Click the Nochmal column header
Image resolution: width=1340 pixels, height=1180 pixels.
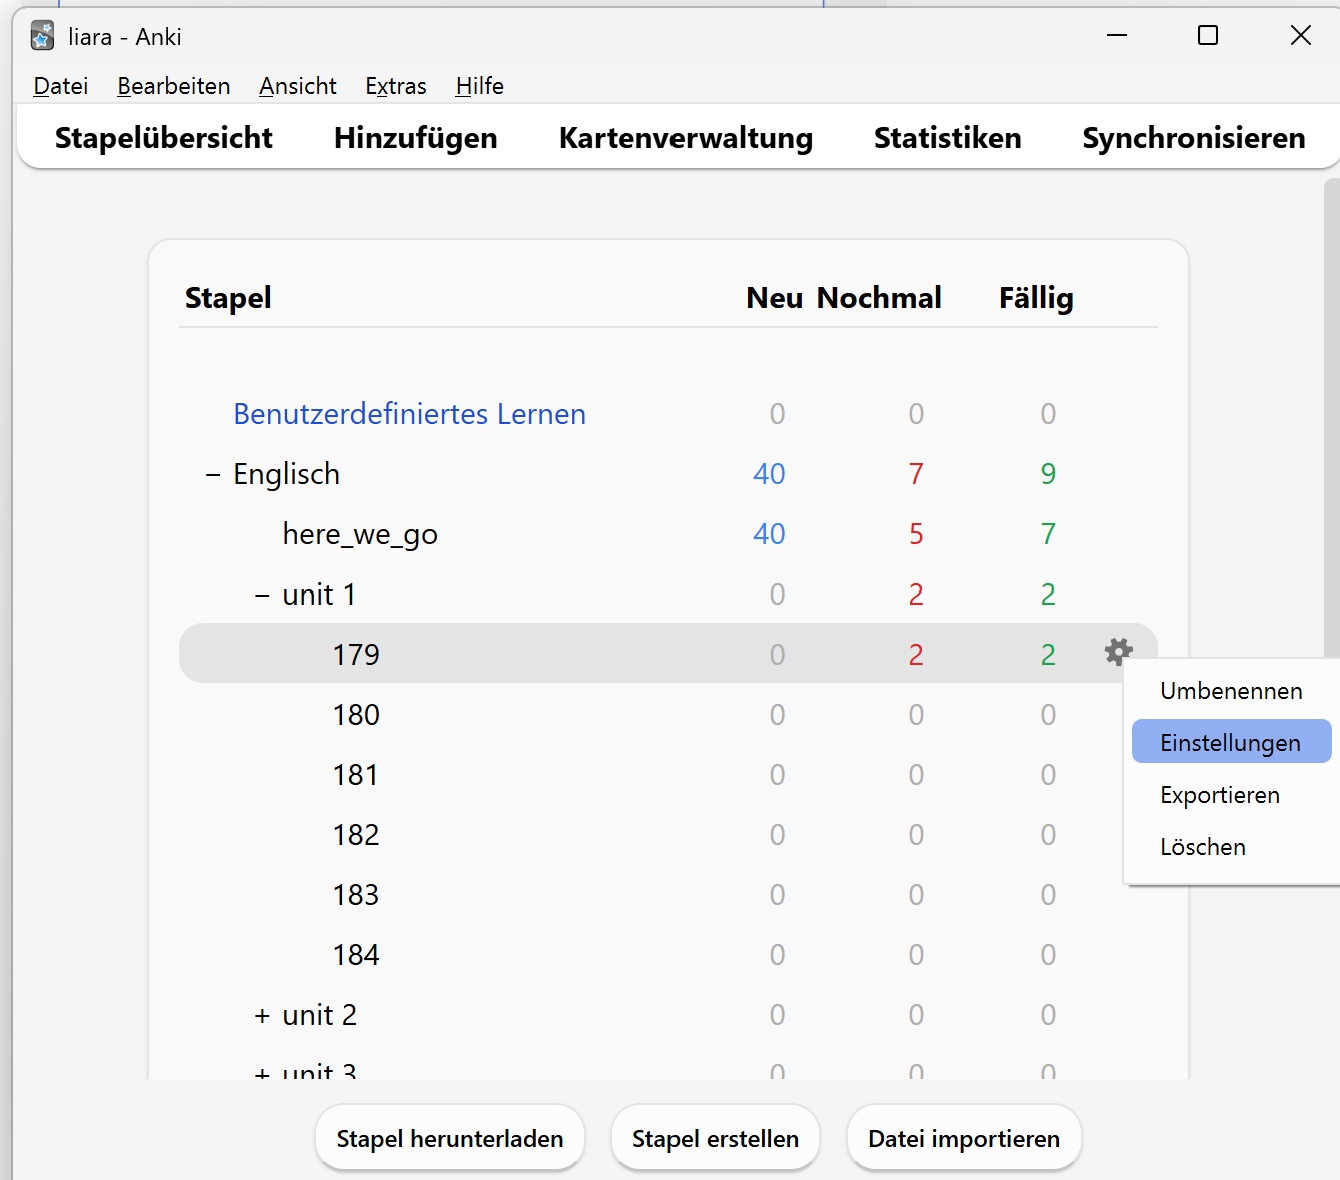[879, 298]
